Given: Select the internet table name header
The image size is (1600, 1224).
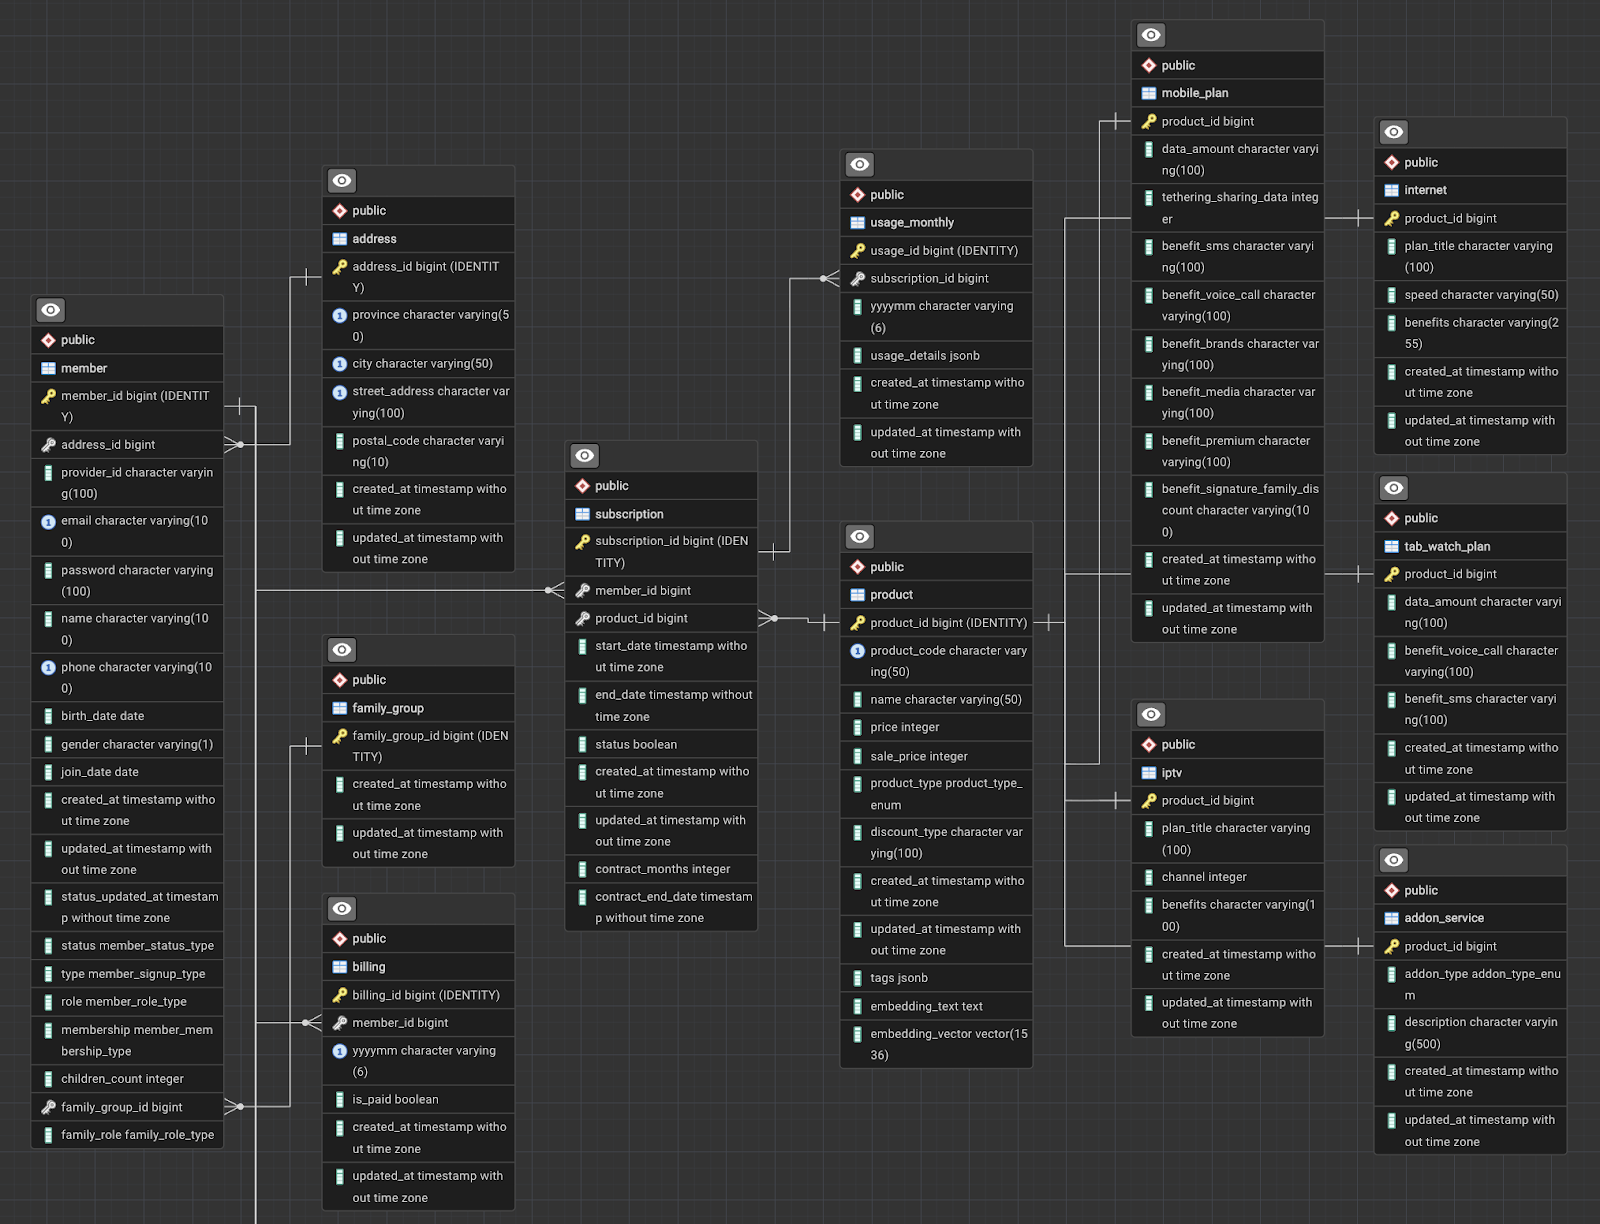Looking at the screenshot, I should tap(1425, 190).
